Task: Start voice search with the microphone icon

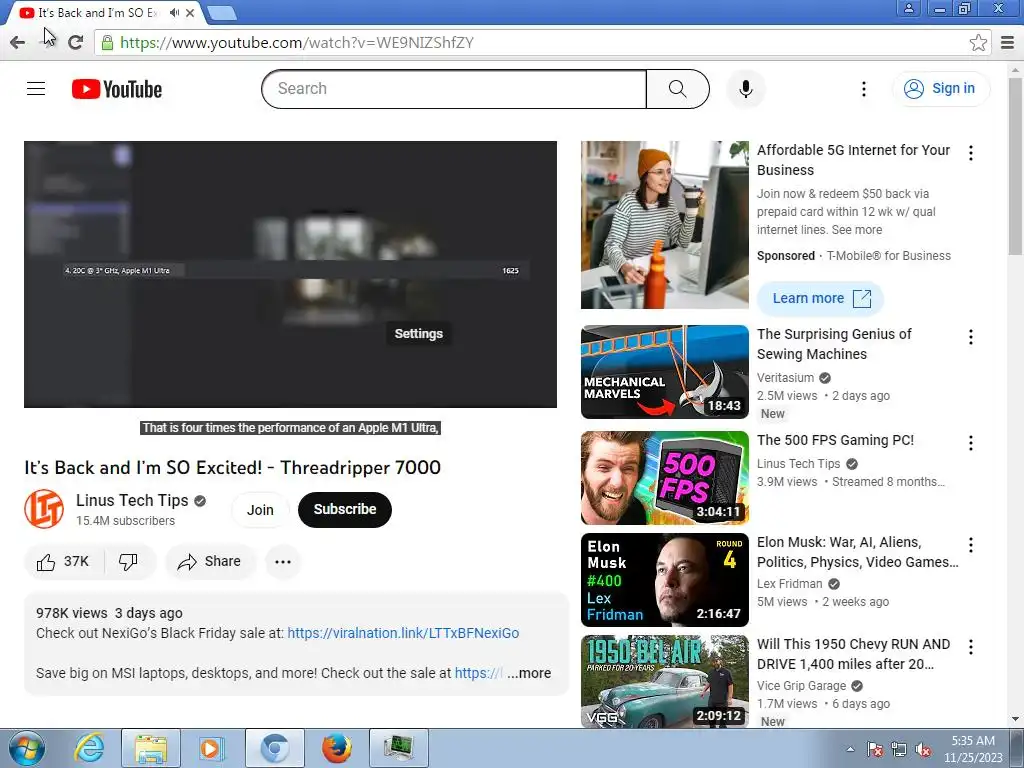Action: pos(745,89)
